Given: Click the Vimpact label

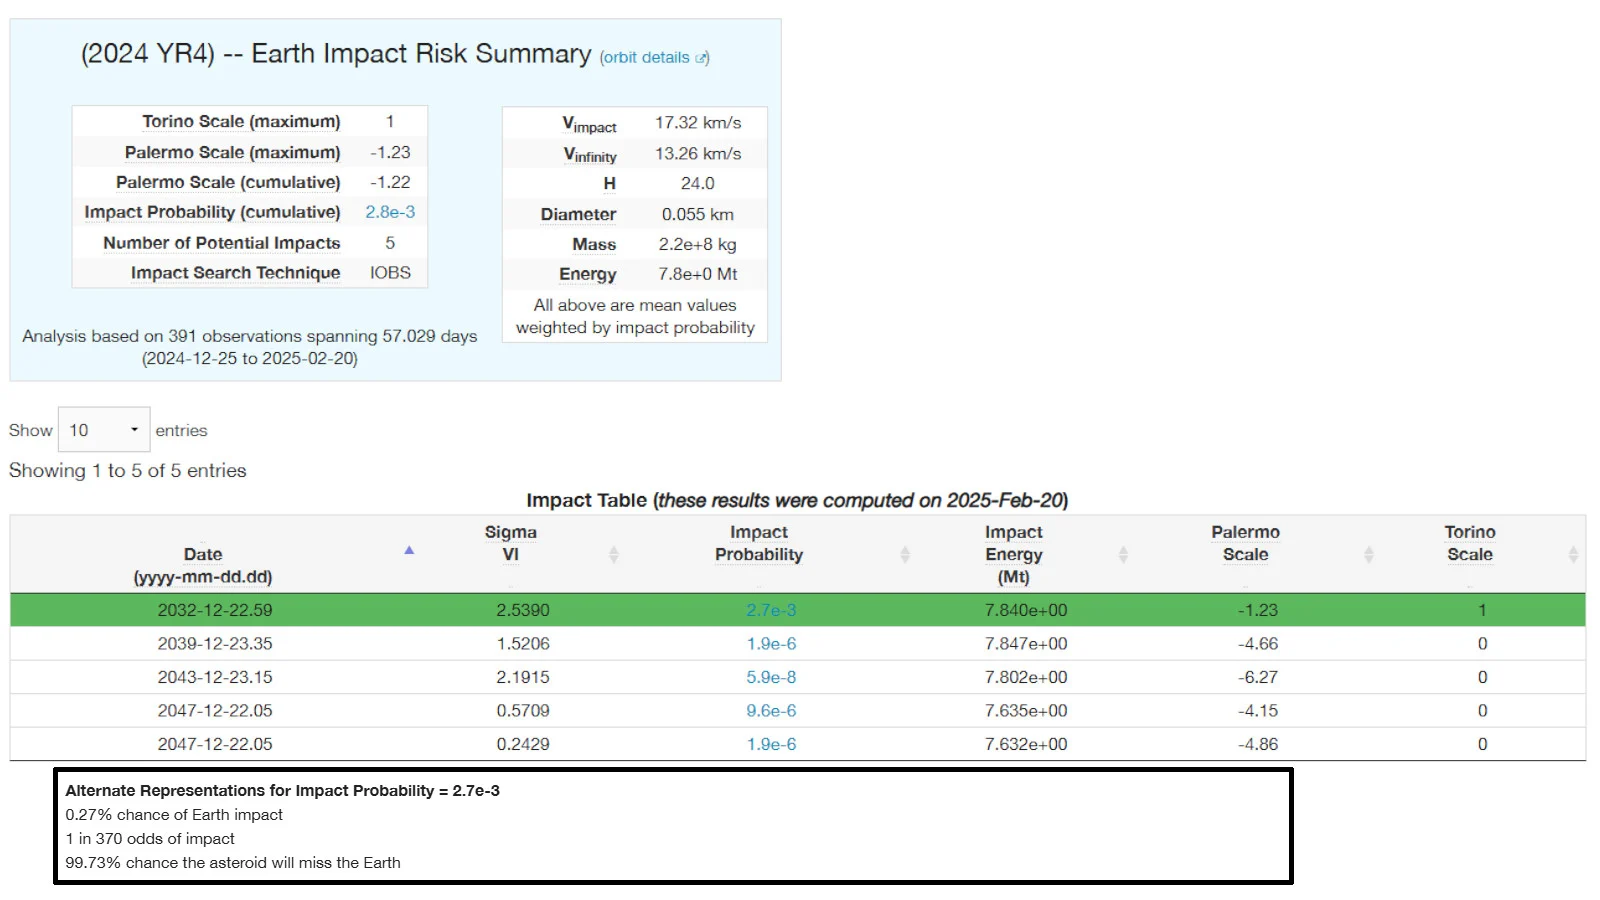Looking at the screenshot, I should [x=589, y=124].
